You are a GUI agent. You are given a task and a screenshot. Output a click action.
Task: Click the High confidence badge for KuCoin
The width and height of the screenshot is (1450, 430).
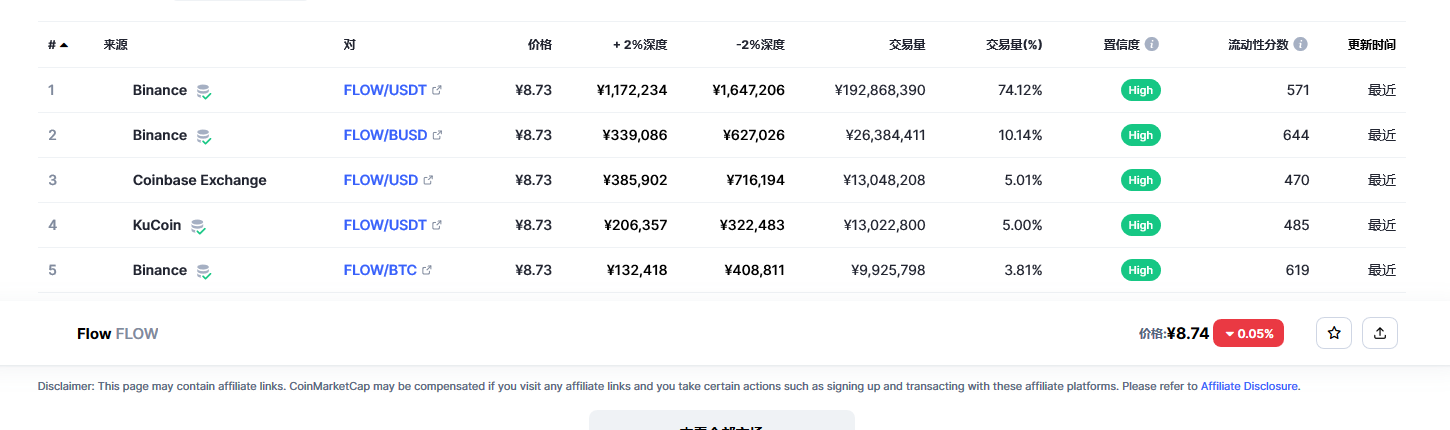pos(1141,225)
